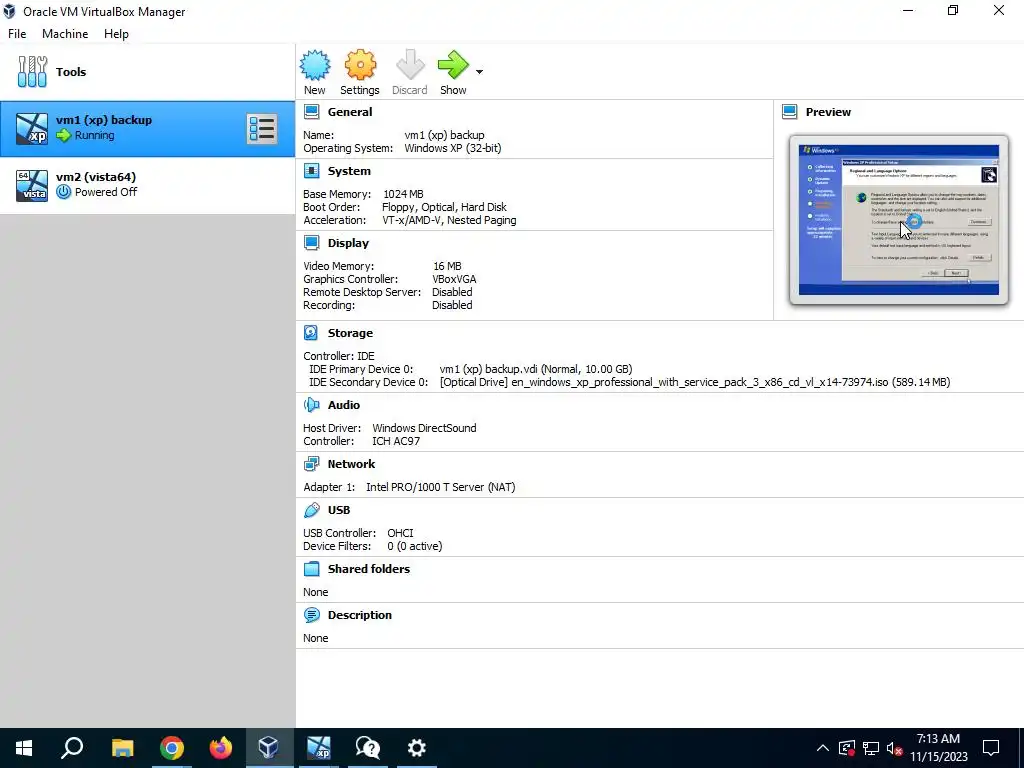Screen dimensions: 1024x768
Task: Click the muted volume tray icon
Action: (895, 748)
